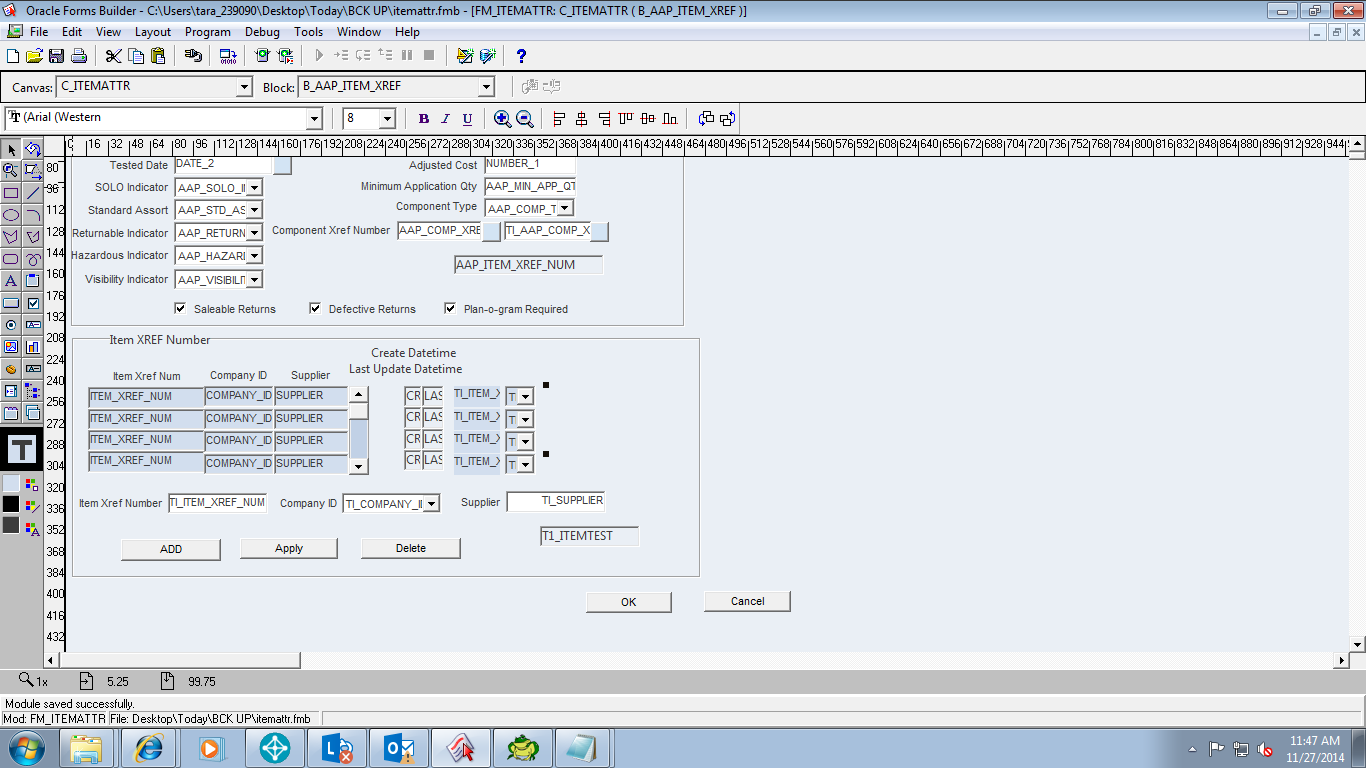
Task: Select the Radio Button tool
Action: (x=11, y=325)
